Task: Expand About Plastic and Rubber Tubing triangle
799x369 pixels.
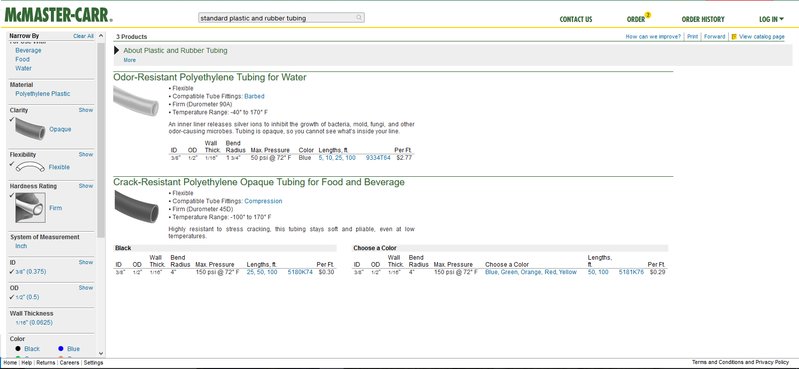Action: tap(117, 50)
